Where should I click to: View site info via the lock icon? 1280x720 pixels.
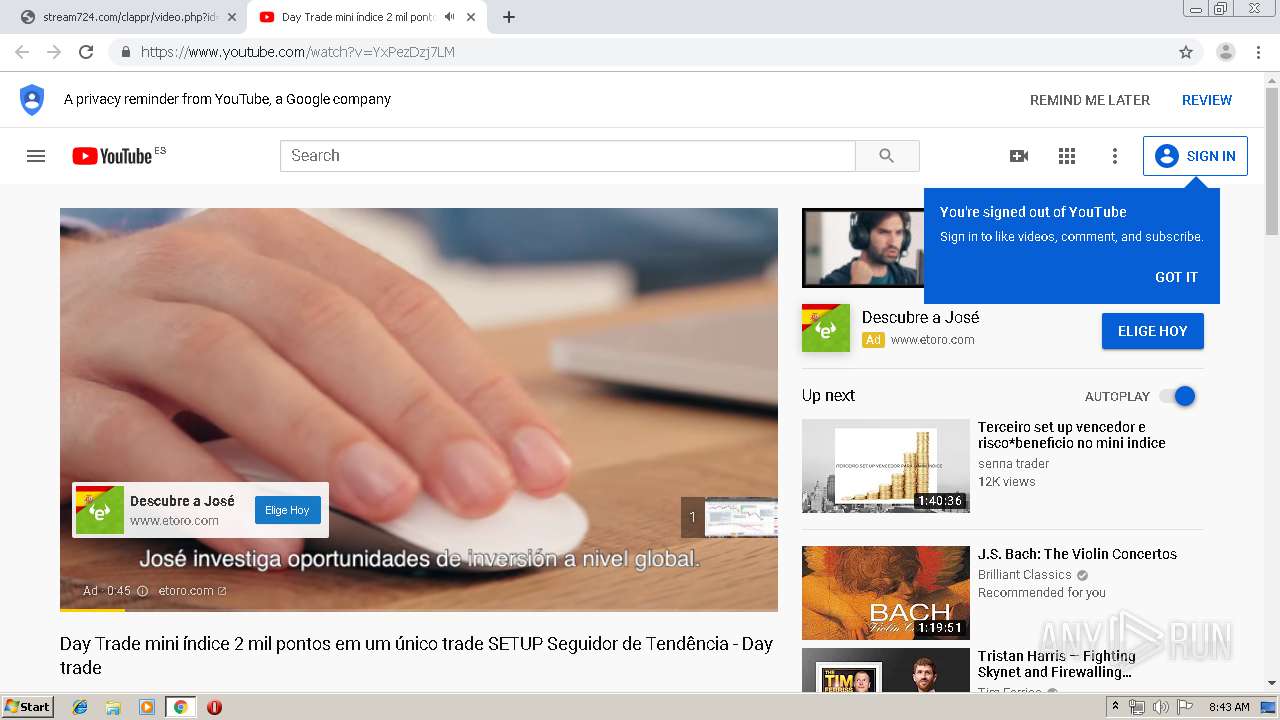(126, 52)
